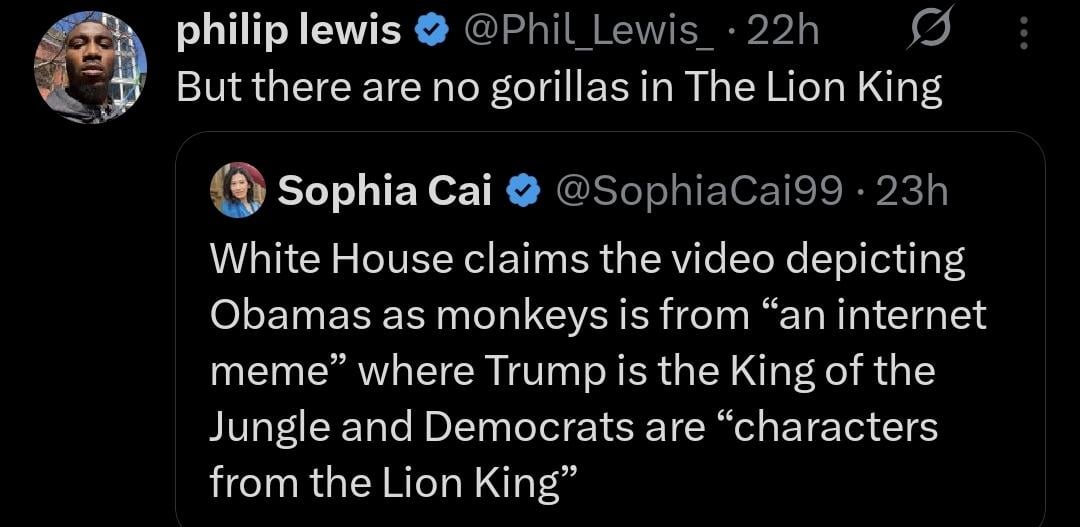1080x527 pixels.
Task: Click philip lewis's blue verified badge
Action: 429,33
